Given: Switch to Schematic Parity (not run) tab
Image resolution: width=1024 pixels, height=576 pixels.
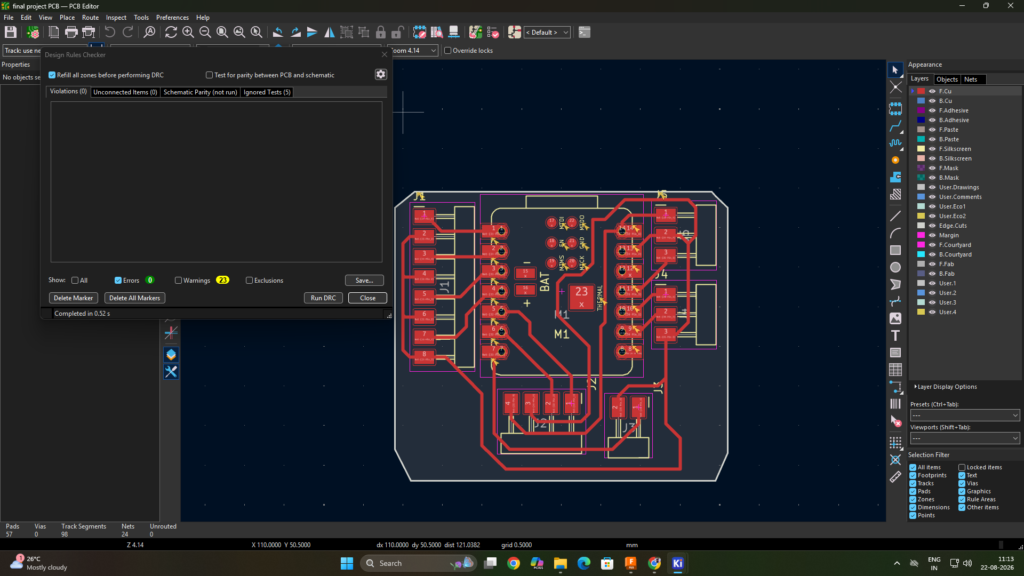Looking at the screenshot, I should tap(200, 92).
